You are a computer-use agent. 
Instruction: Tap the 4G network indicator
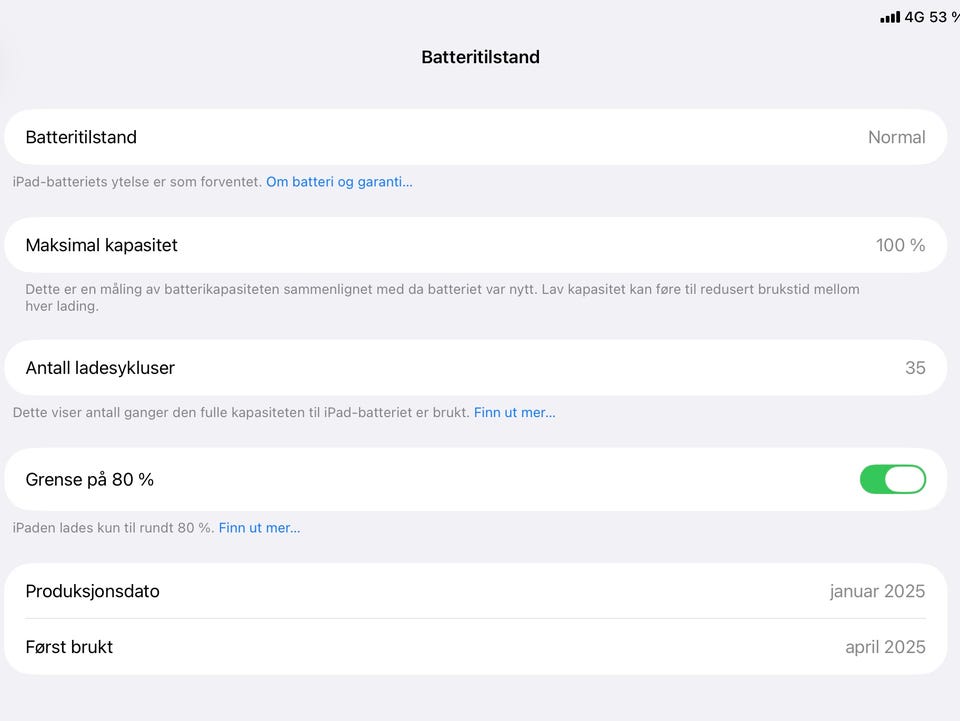(914, 17)
